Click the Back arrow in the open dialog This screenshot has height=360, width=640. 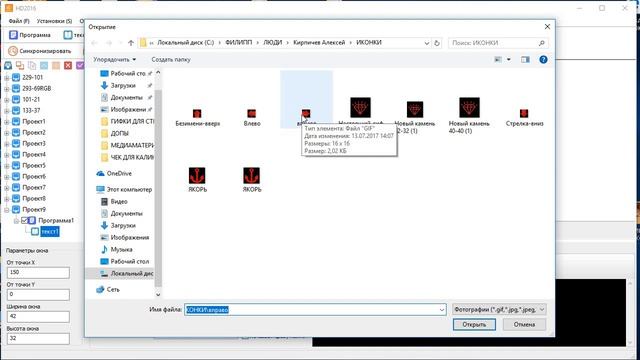95,43
